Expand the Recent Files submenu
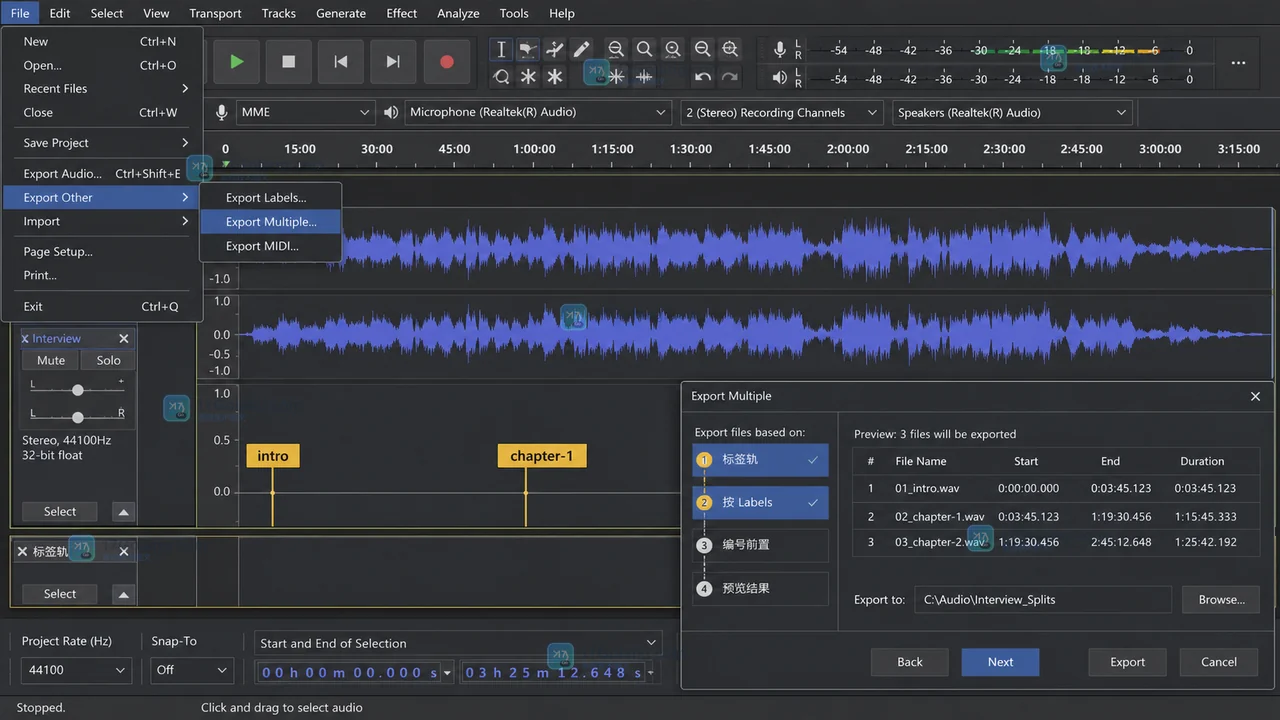The height and width of the screenshot is (720, 1280). (x=102, y=89)
